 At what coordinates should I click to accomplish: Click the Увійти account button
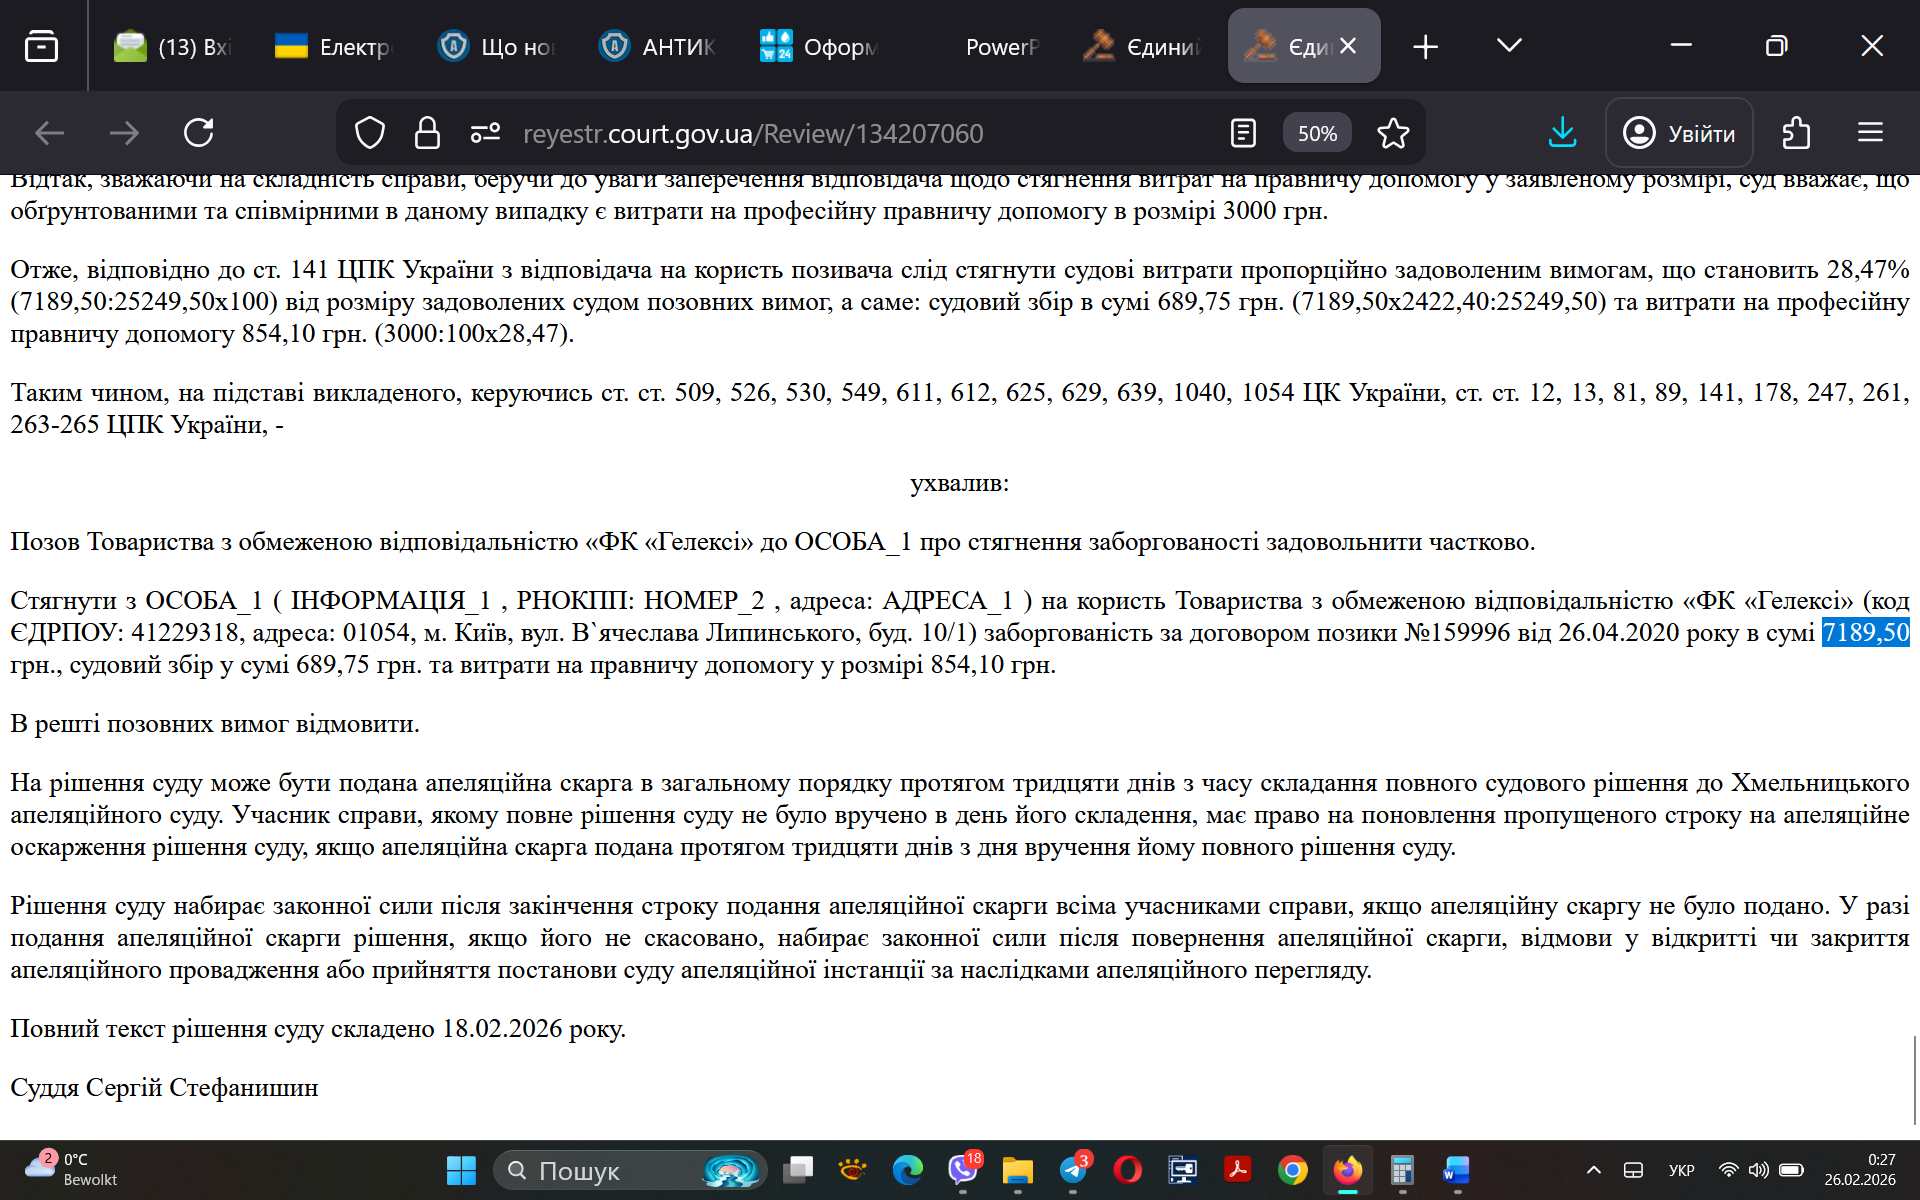point(1679,133)
